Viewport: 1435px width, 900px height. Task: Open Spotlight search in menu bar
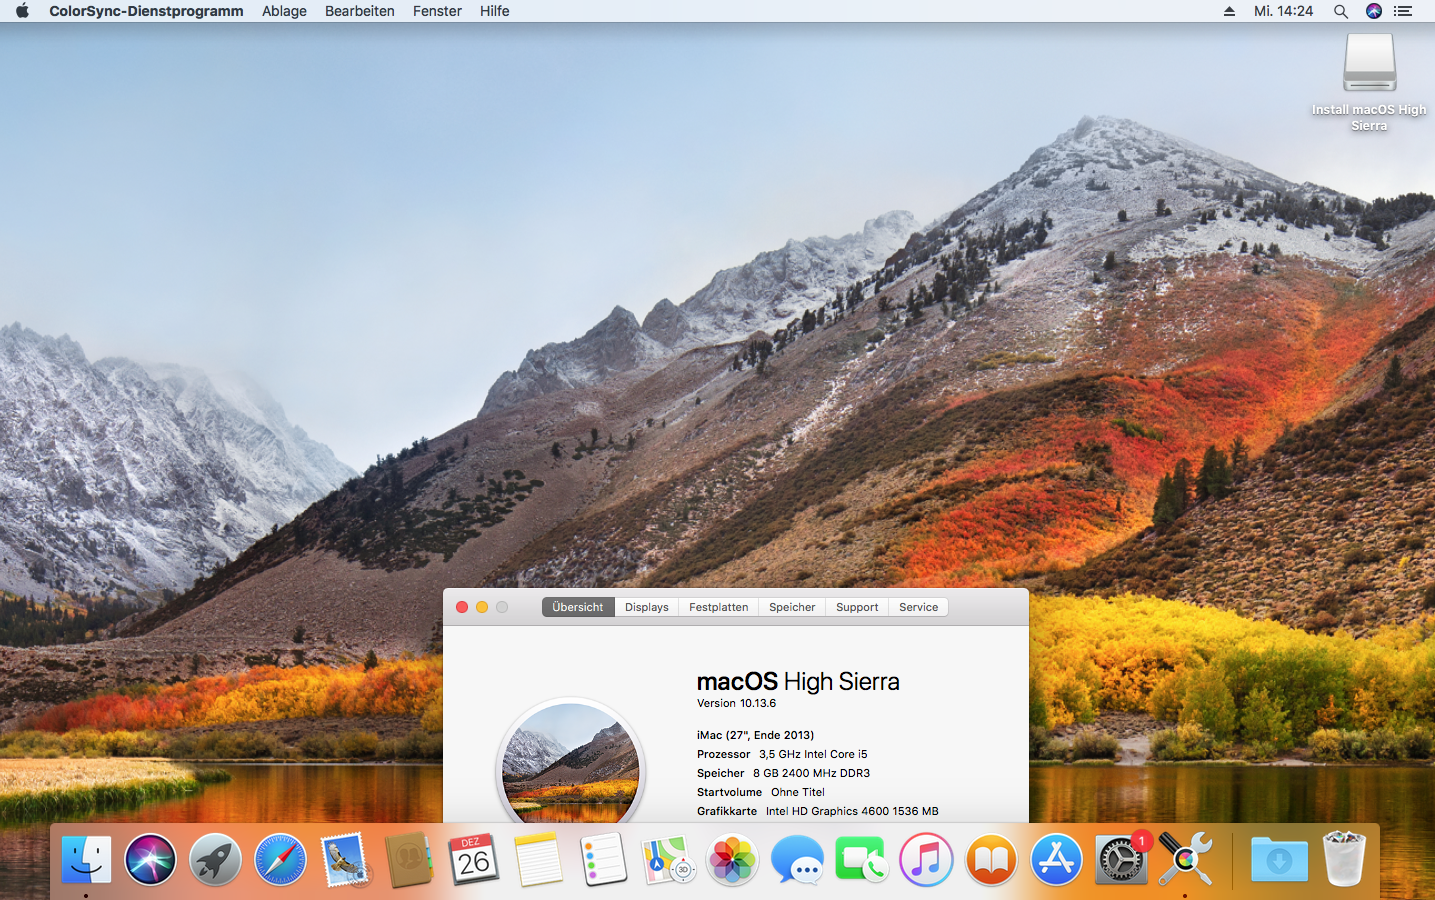[1341, 11]
